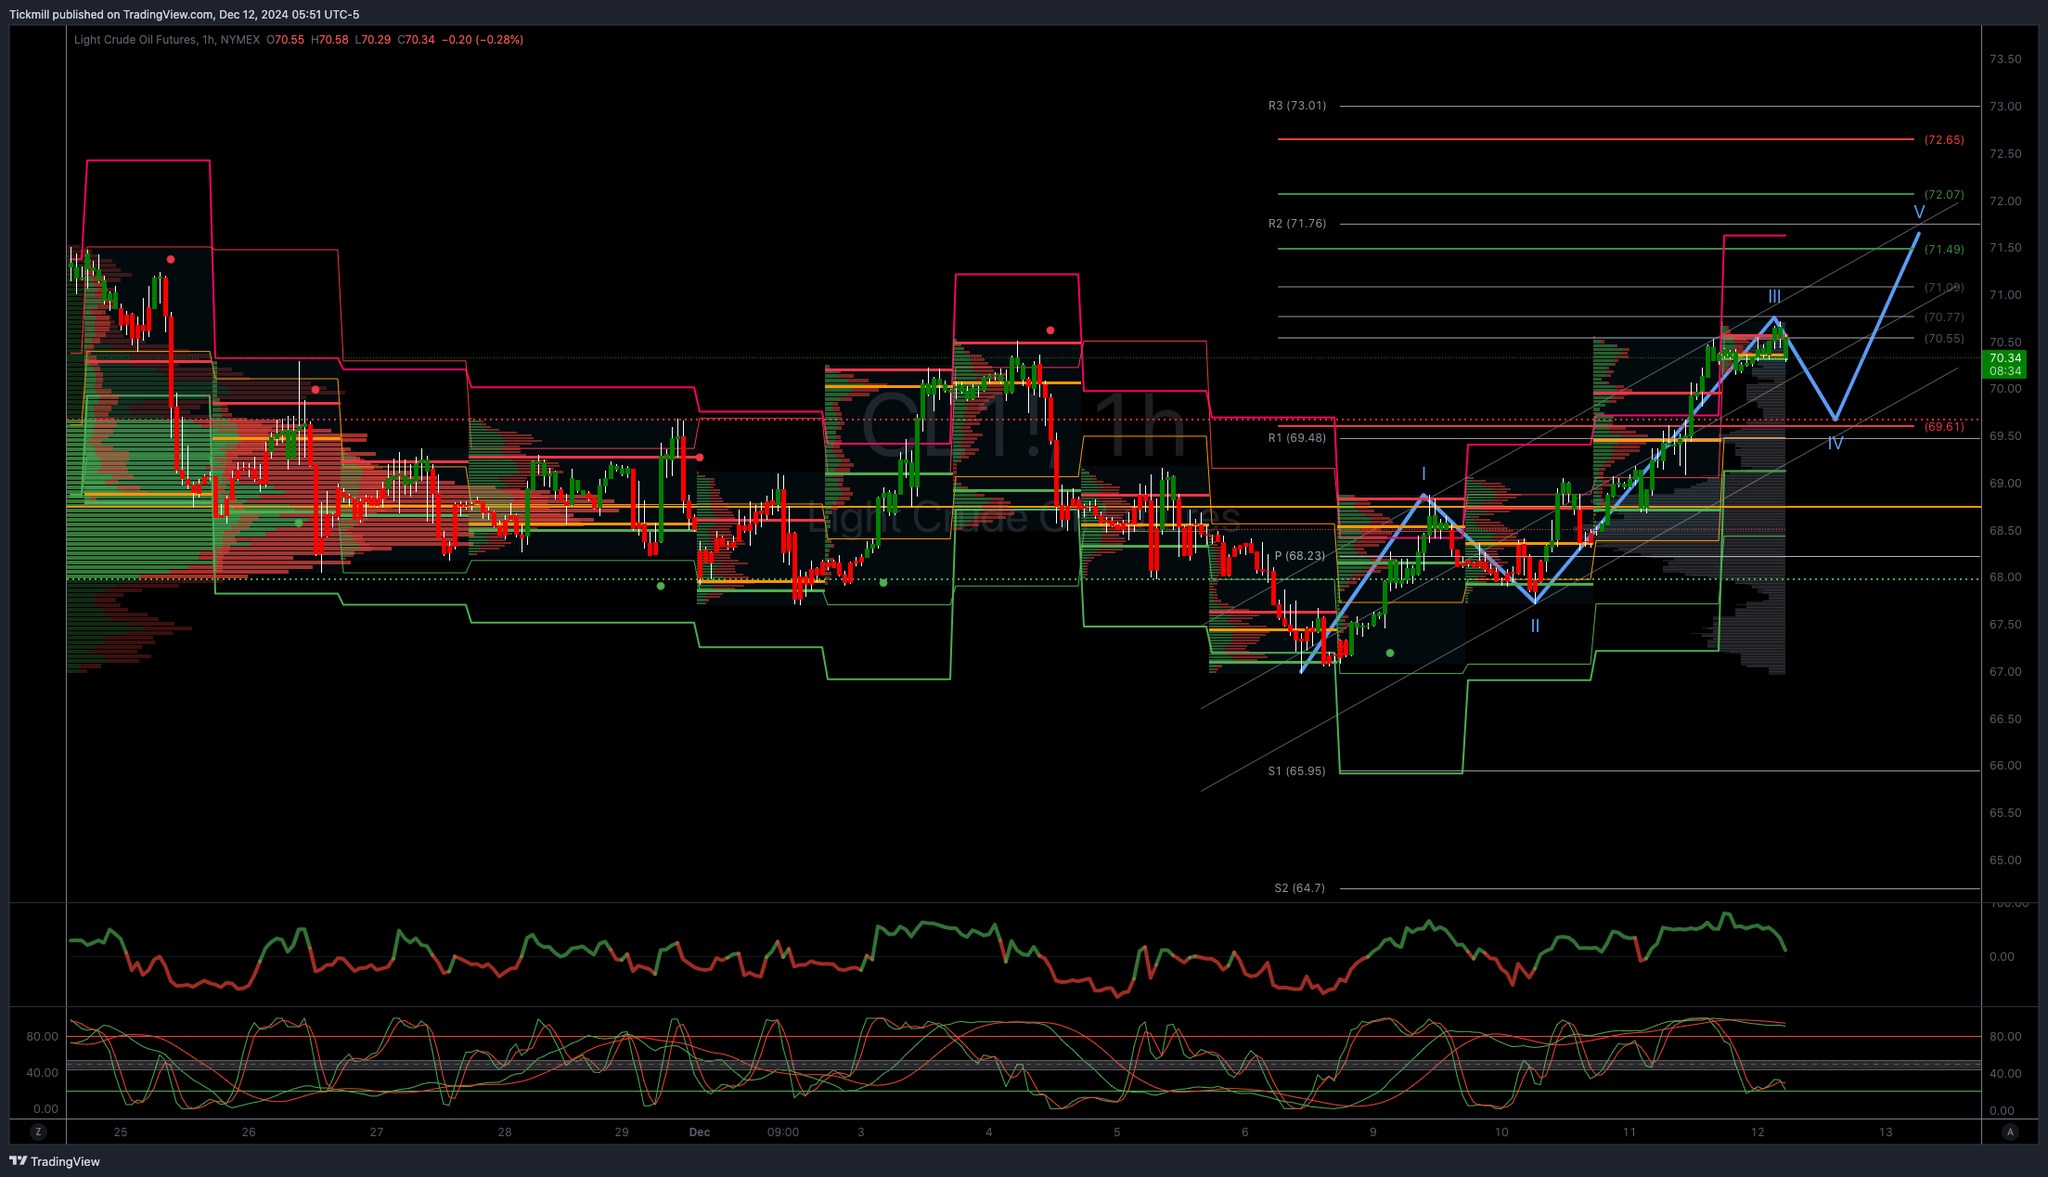Click the Z timezone button at bottom left
The width and height of the screenshot is (2048, 1177).
(38, 1132)
